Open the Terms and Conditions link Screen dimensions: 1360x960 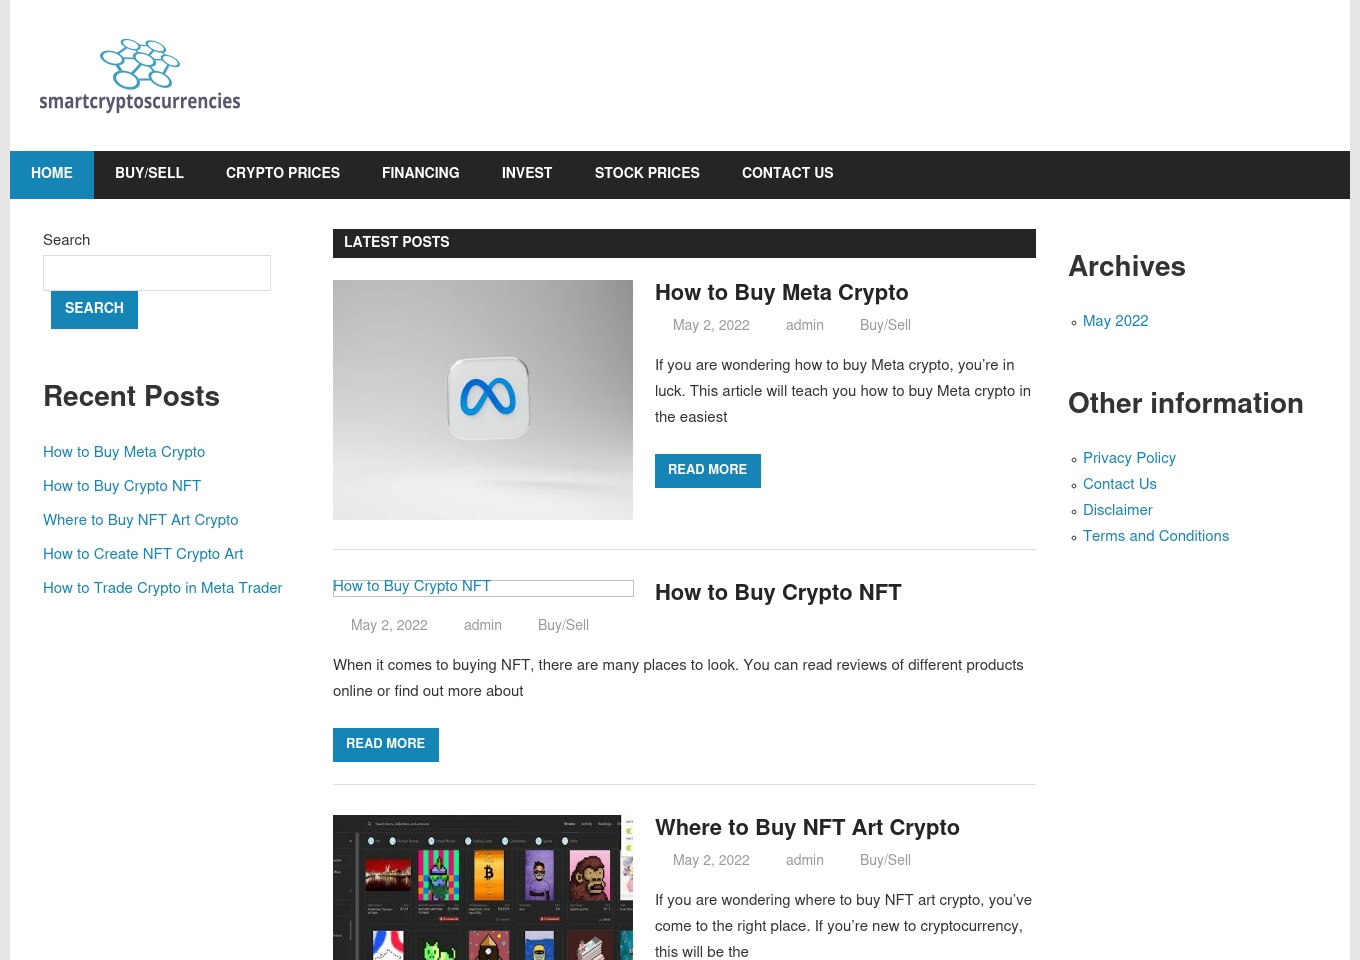[1156, 537]
